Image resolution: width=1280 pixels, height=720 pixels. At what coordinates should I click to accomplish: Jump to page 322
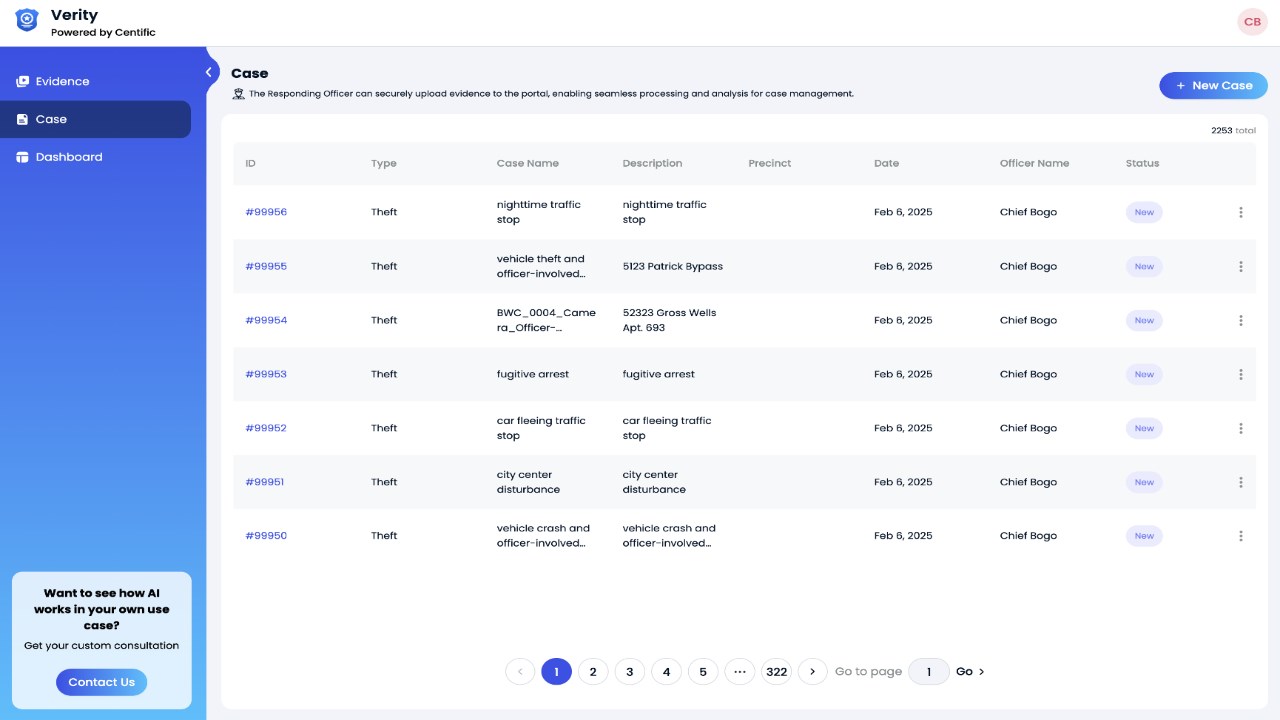[x=776, y=672]
